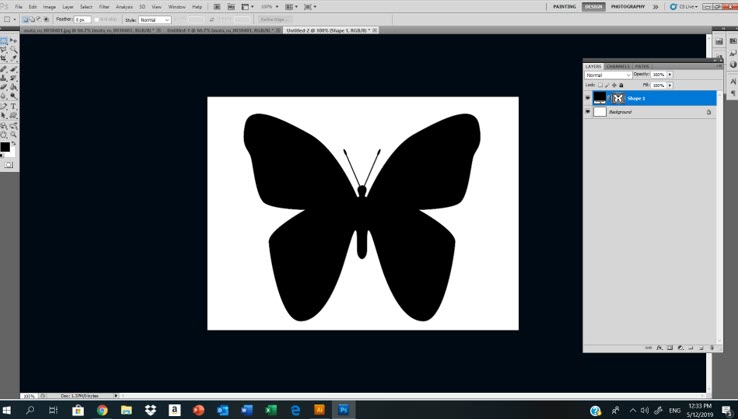The height and width of the screenshot is (419, 738).
Task: Switch to the Channels tab
Action: click(618, 66)
